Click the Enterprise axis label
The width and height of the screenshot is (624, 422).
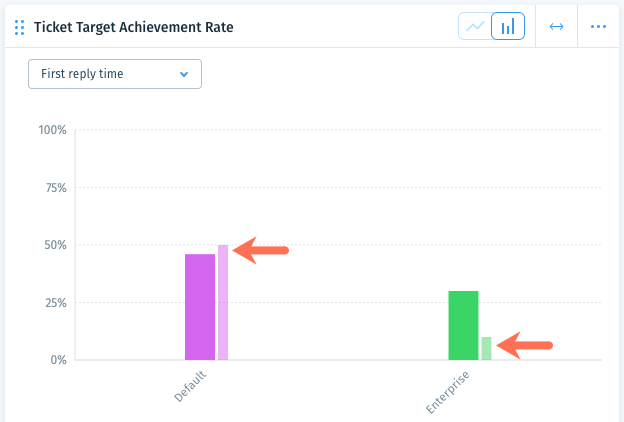(x=447, y=392)
